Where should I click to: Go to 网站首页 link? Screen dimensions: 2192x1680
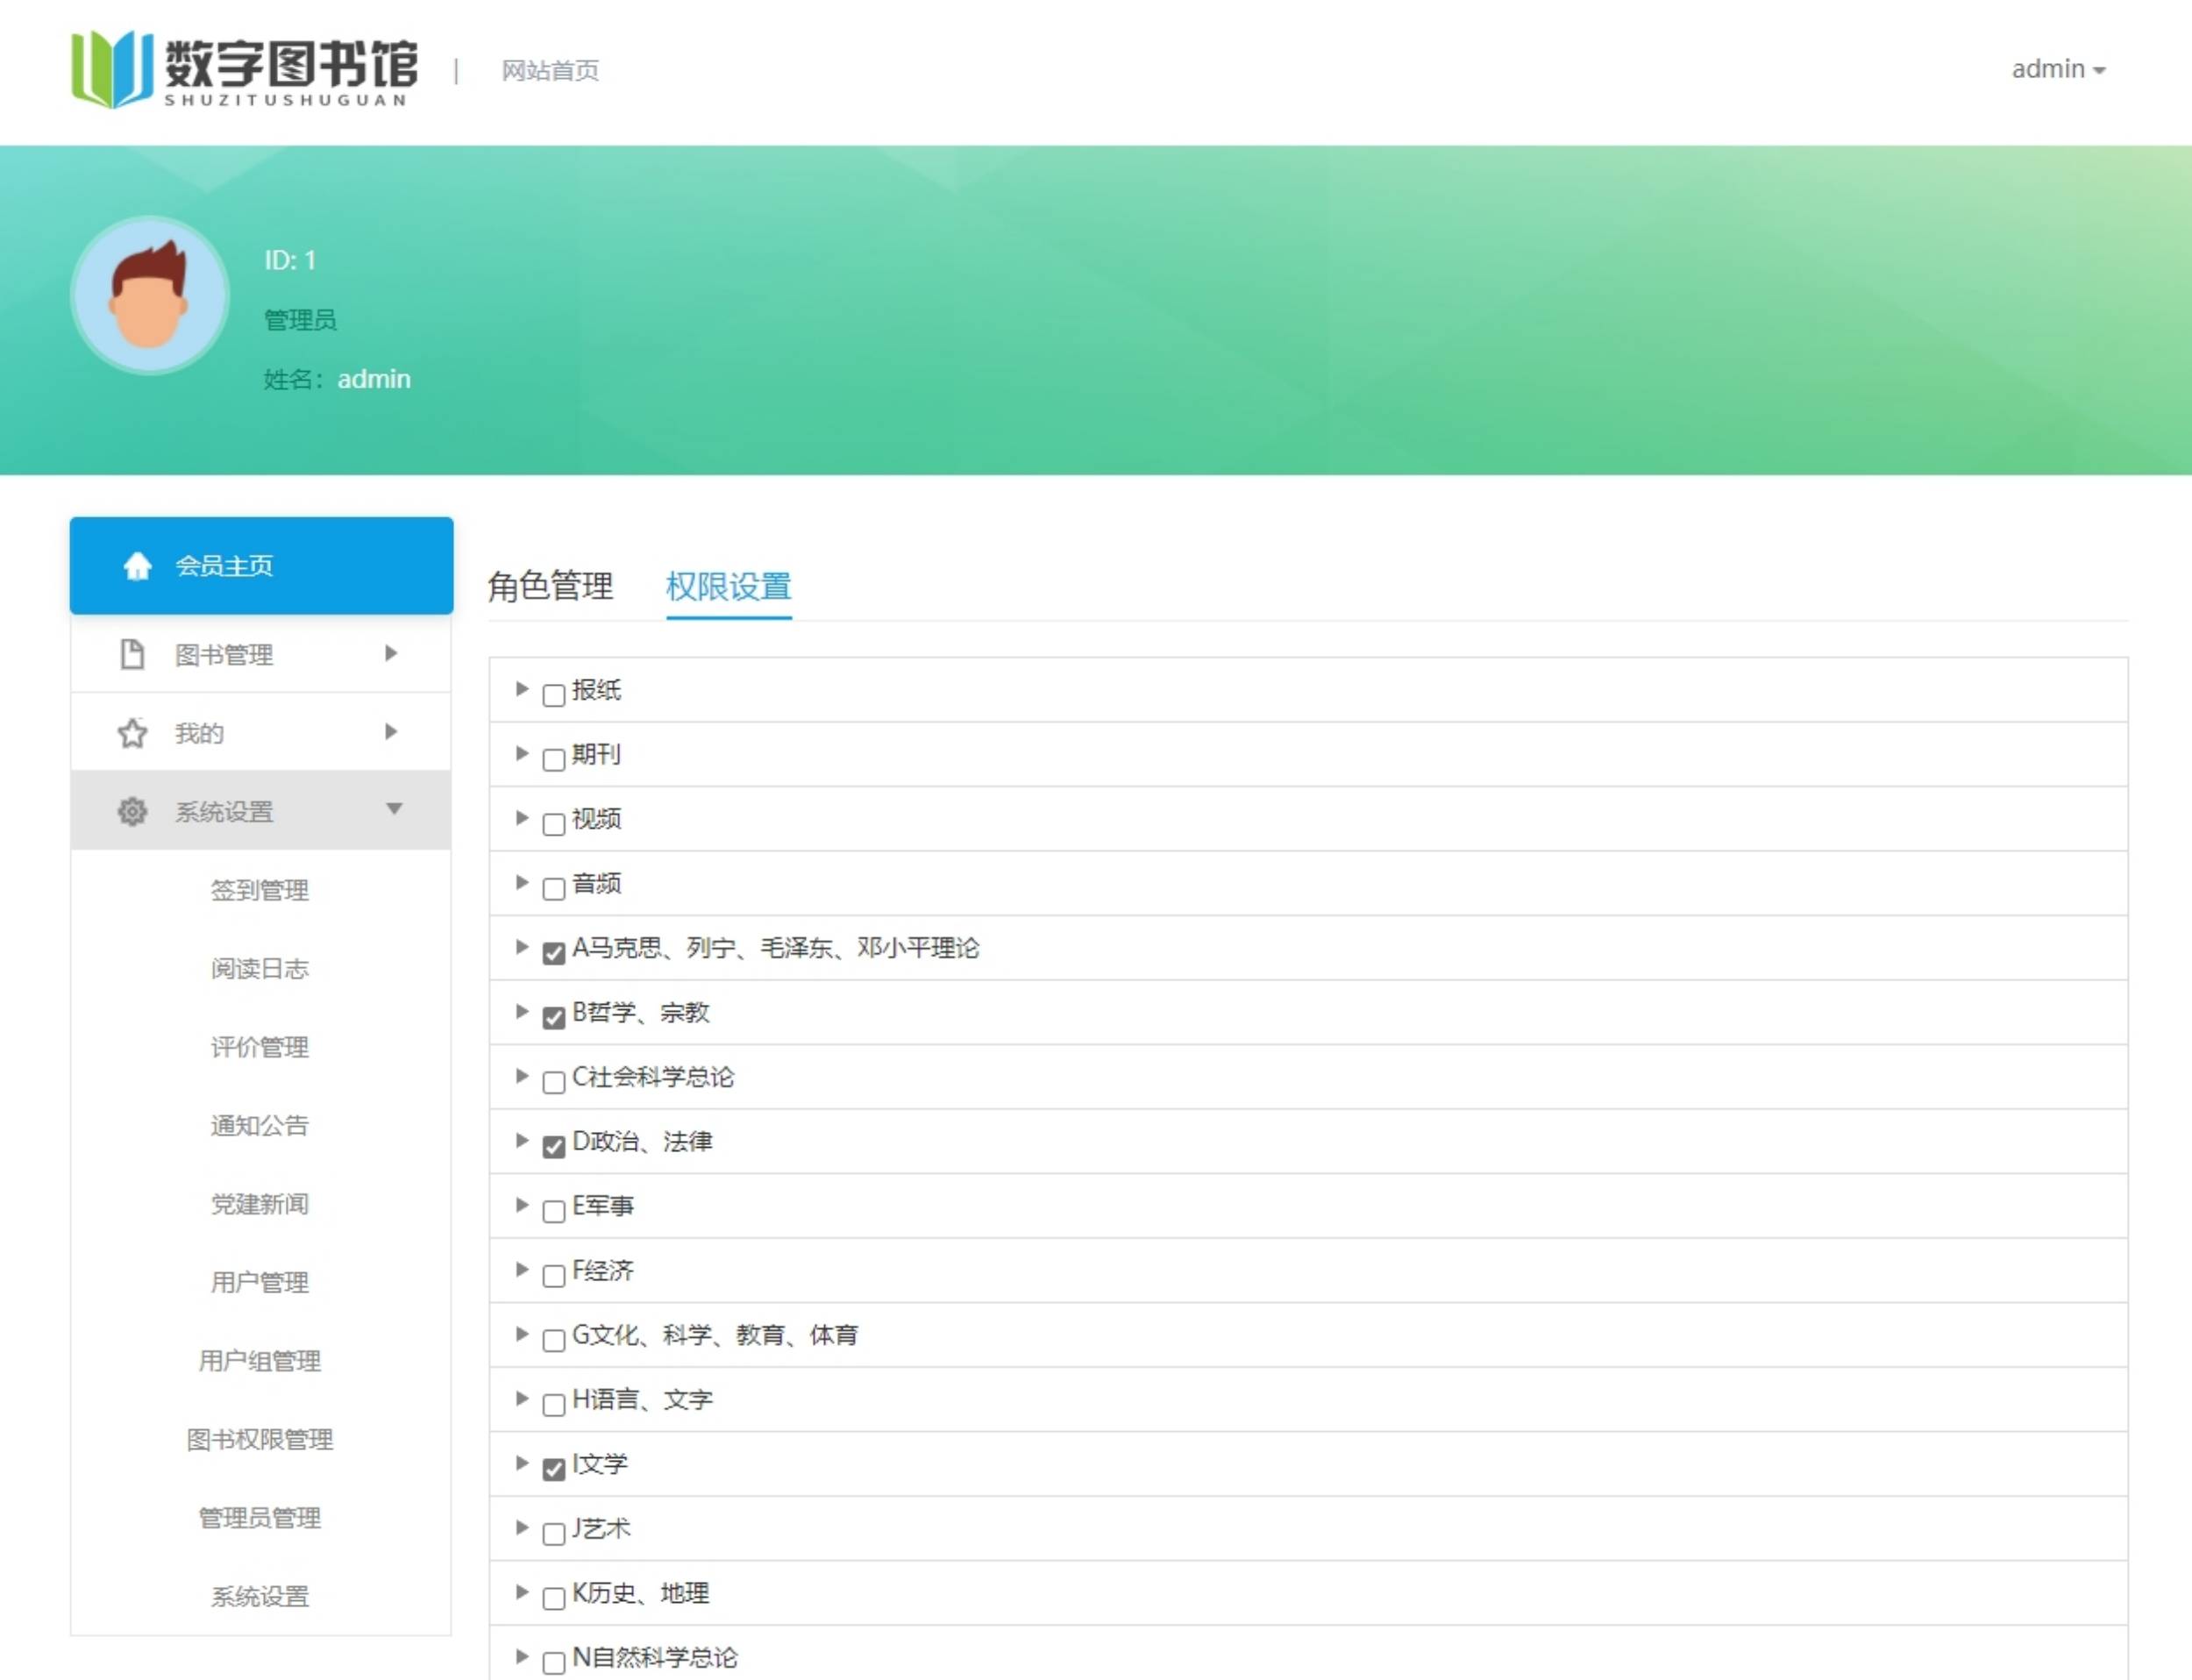[550, 70]
